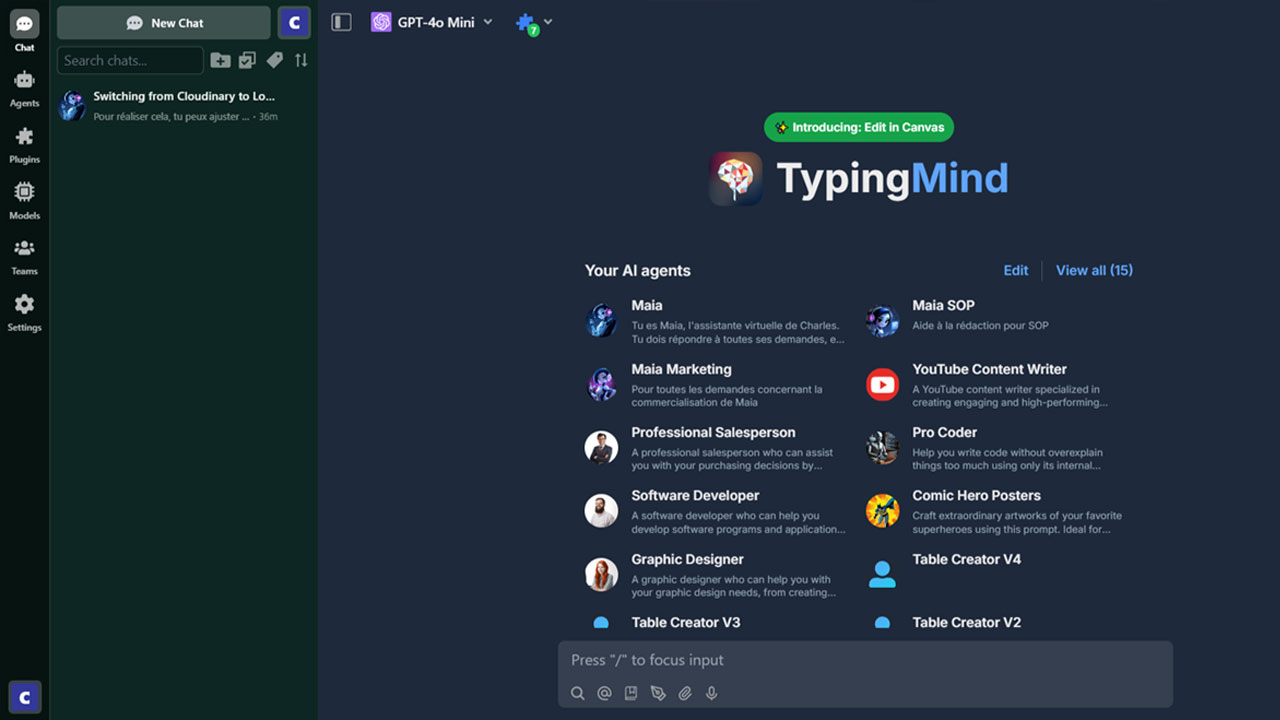
Task: Select the Graphic Designer agent
Action: [715, 575]
